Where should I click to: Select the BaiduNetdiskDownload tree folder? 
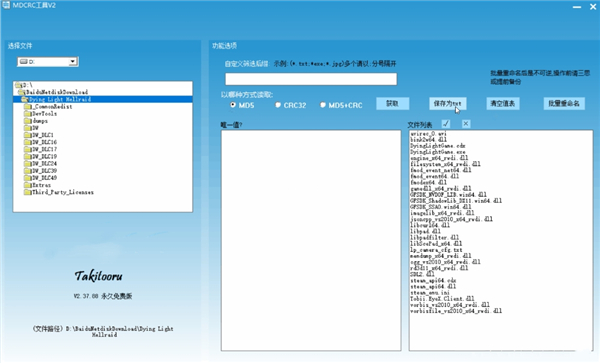[x=57, y=92]
